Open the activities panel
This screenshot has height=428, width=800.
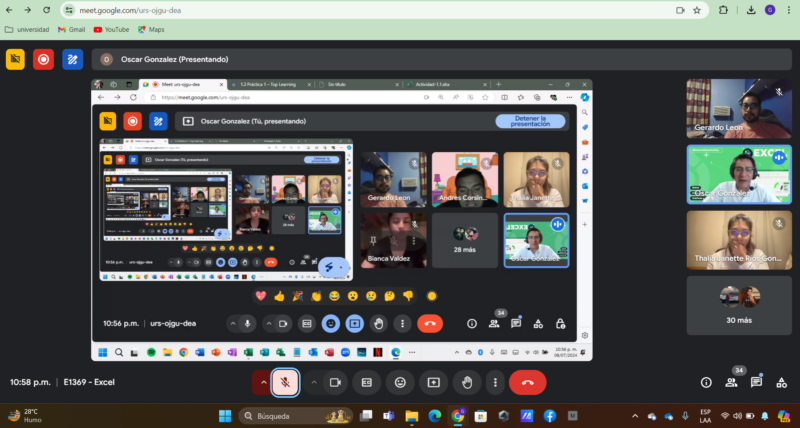[x=781, y=383]
